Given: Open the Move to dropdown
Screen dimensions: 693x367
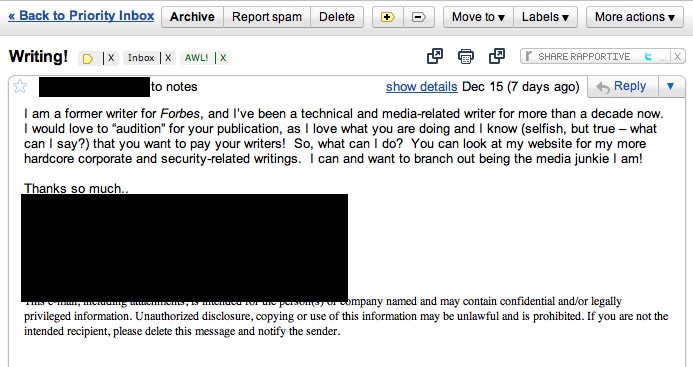Looking at the screenshot, I should tap(478, 17).
